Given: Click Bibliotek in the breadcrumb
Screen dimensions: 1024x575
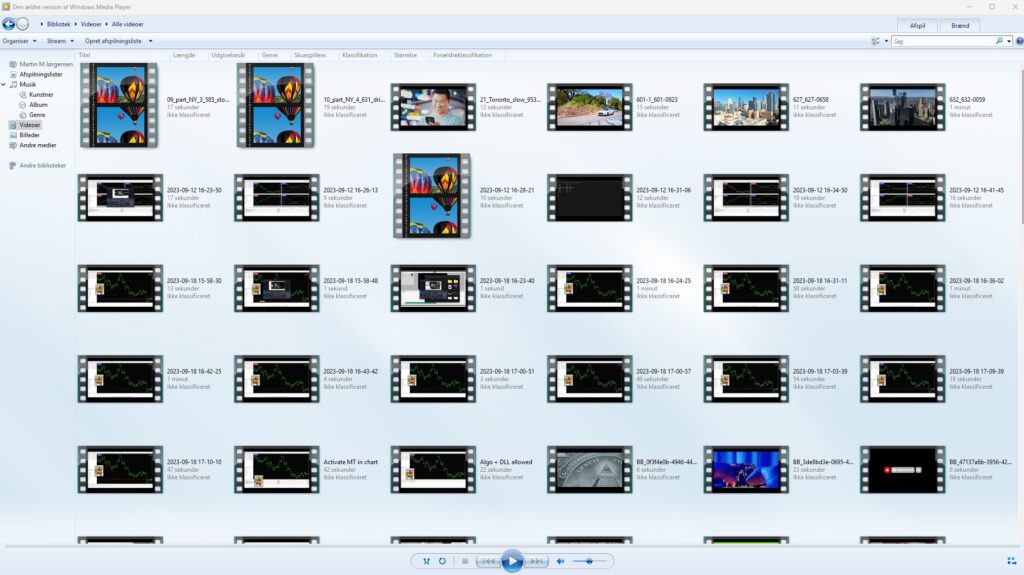Looking at the screenshot, I should [59, 24].
